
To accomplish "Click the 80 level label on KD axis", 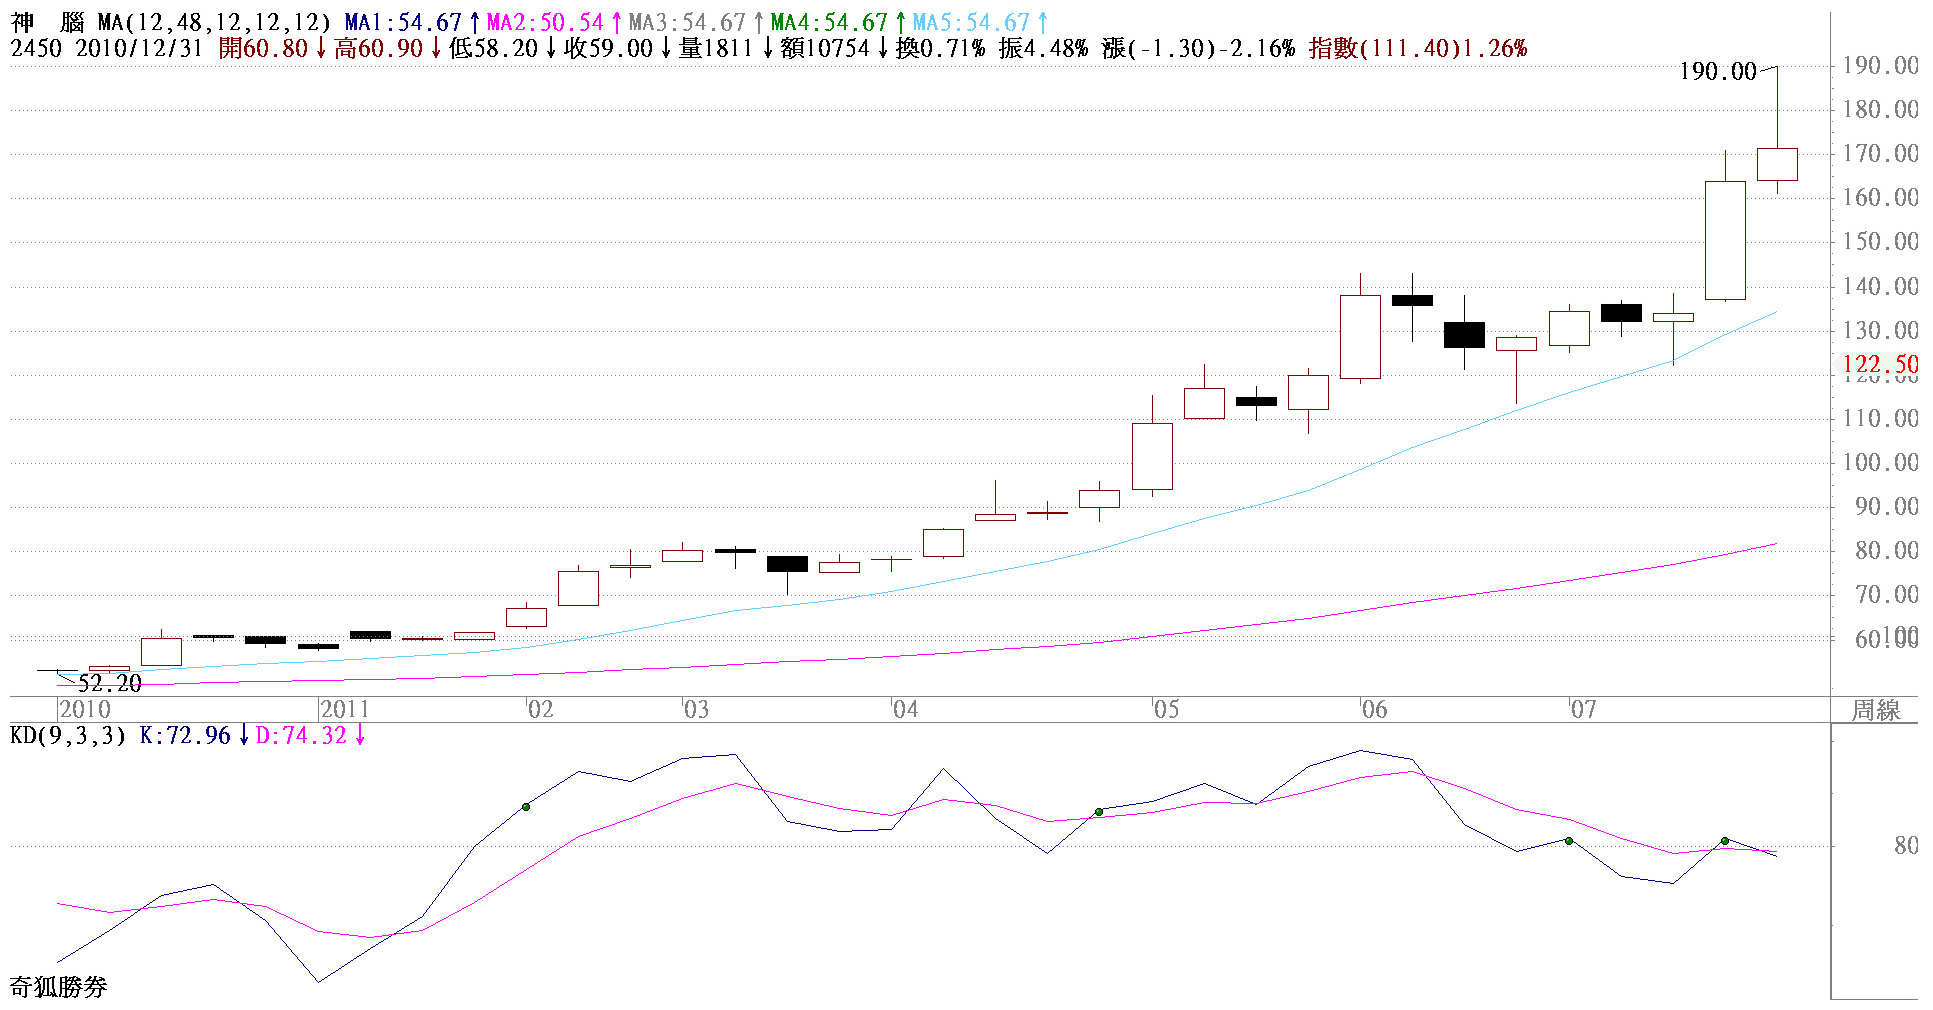I will point(1905,846).
